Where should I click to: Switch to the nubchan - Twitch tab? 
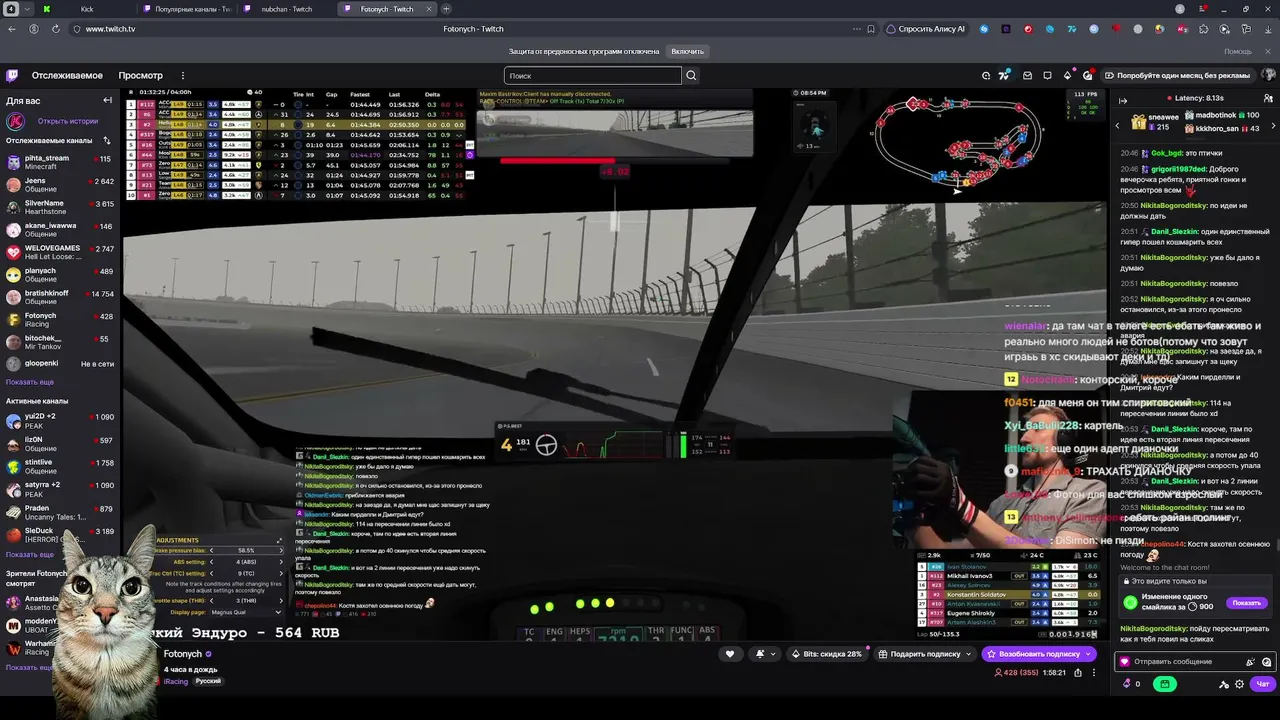[286, 9]
